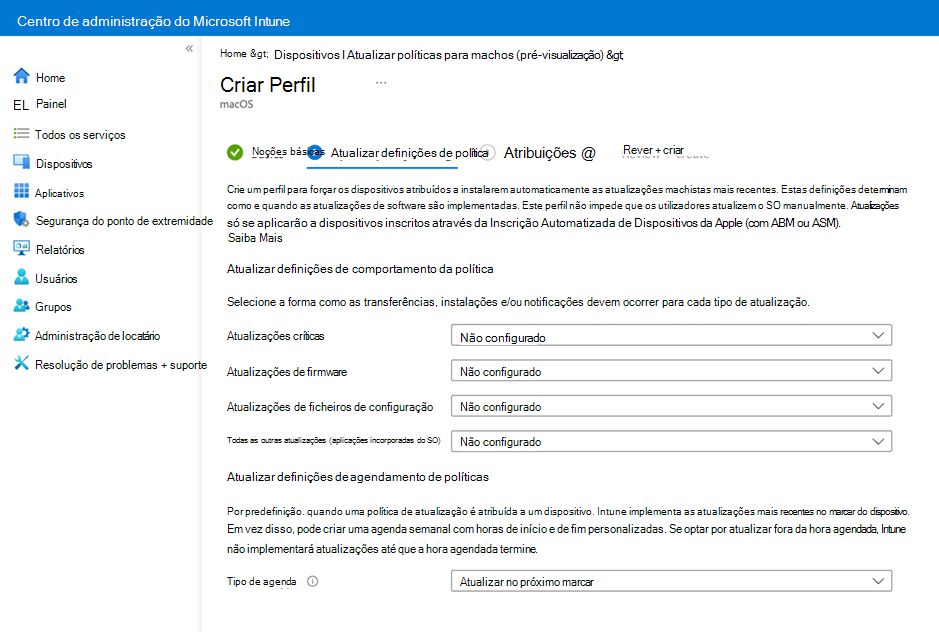The width and height of the screenshot is (939, 632).
Task: Click the Dispositivos monitor icon
Action: (x=22, y=162)
